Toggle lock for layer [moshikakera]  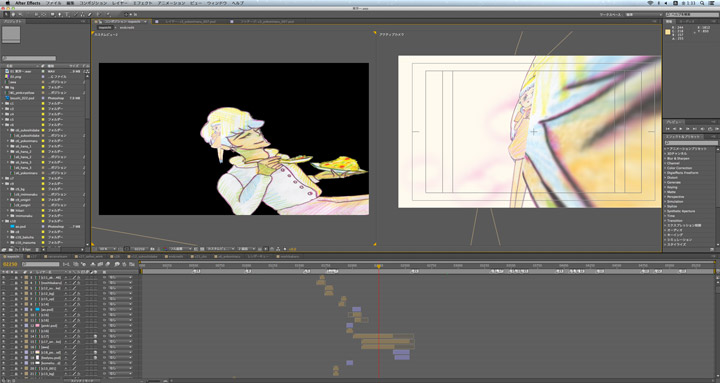point(16,283)
